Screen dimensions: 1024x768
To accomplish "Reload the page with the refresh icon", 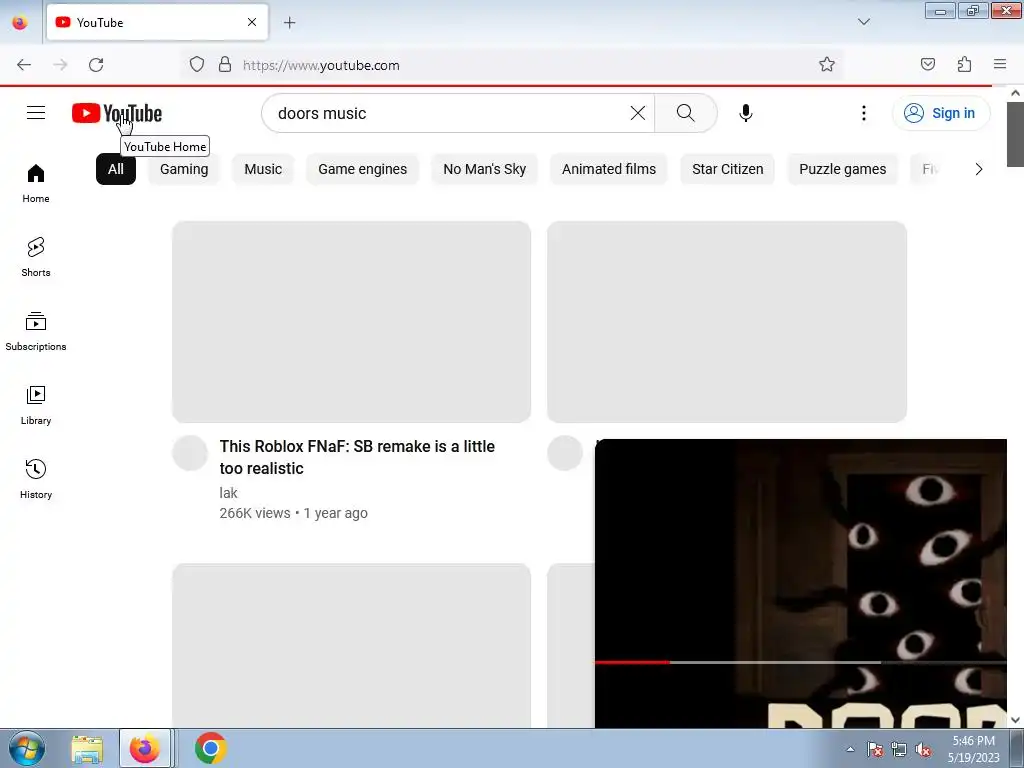I will [96, 65].
